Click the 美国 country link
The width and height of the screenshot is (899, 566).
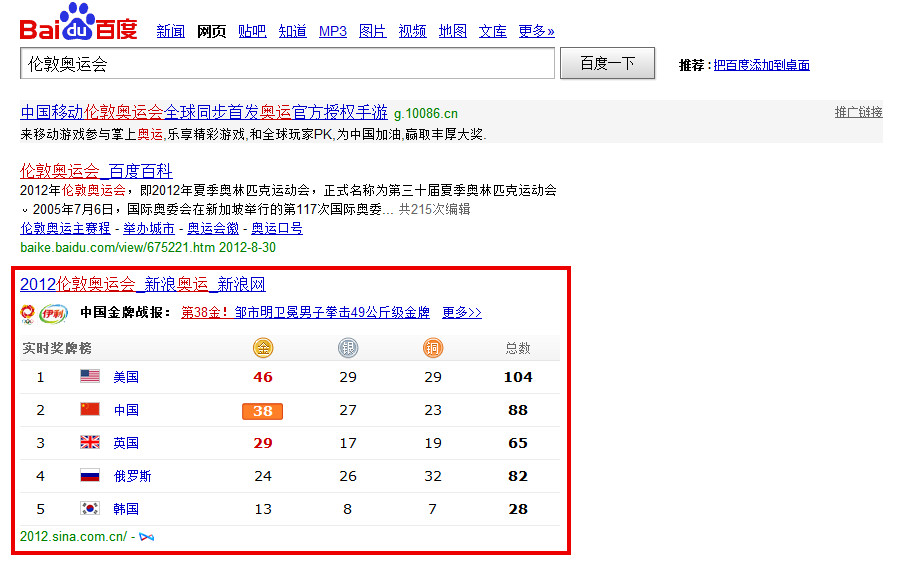(x=126, y=377)
